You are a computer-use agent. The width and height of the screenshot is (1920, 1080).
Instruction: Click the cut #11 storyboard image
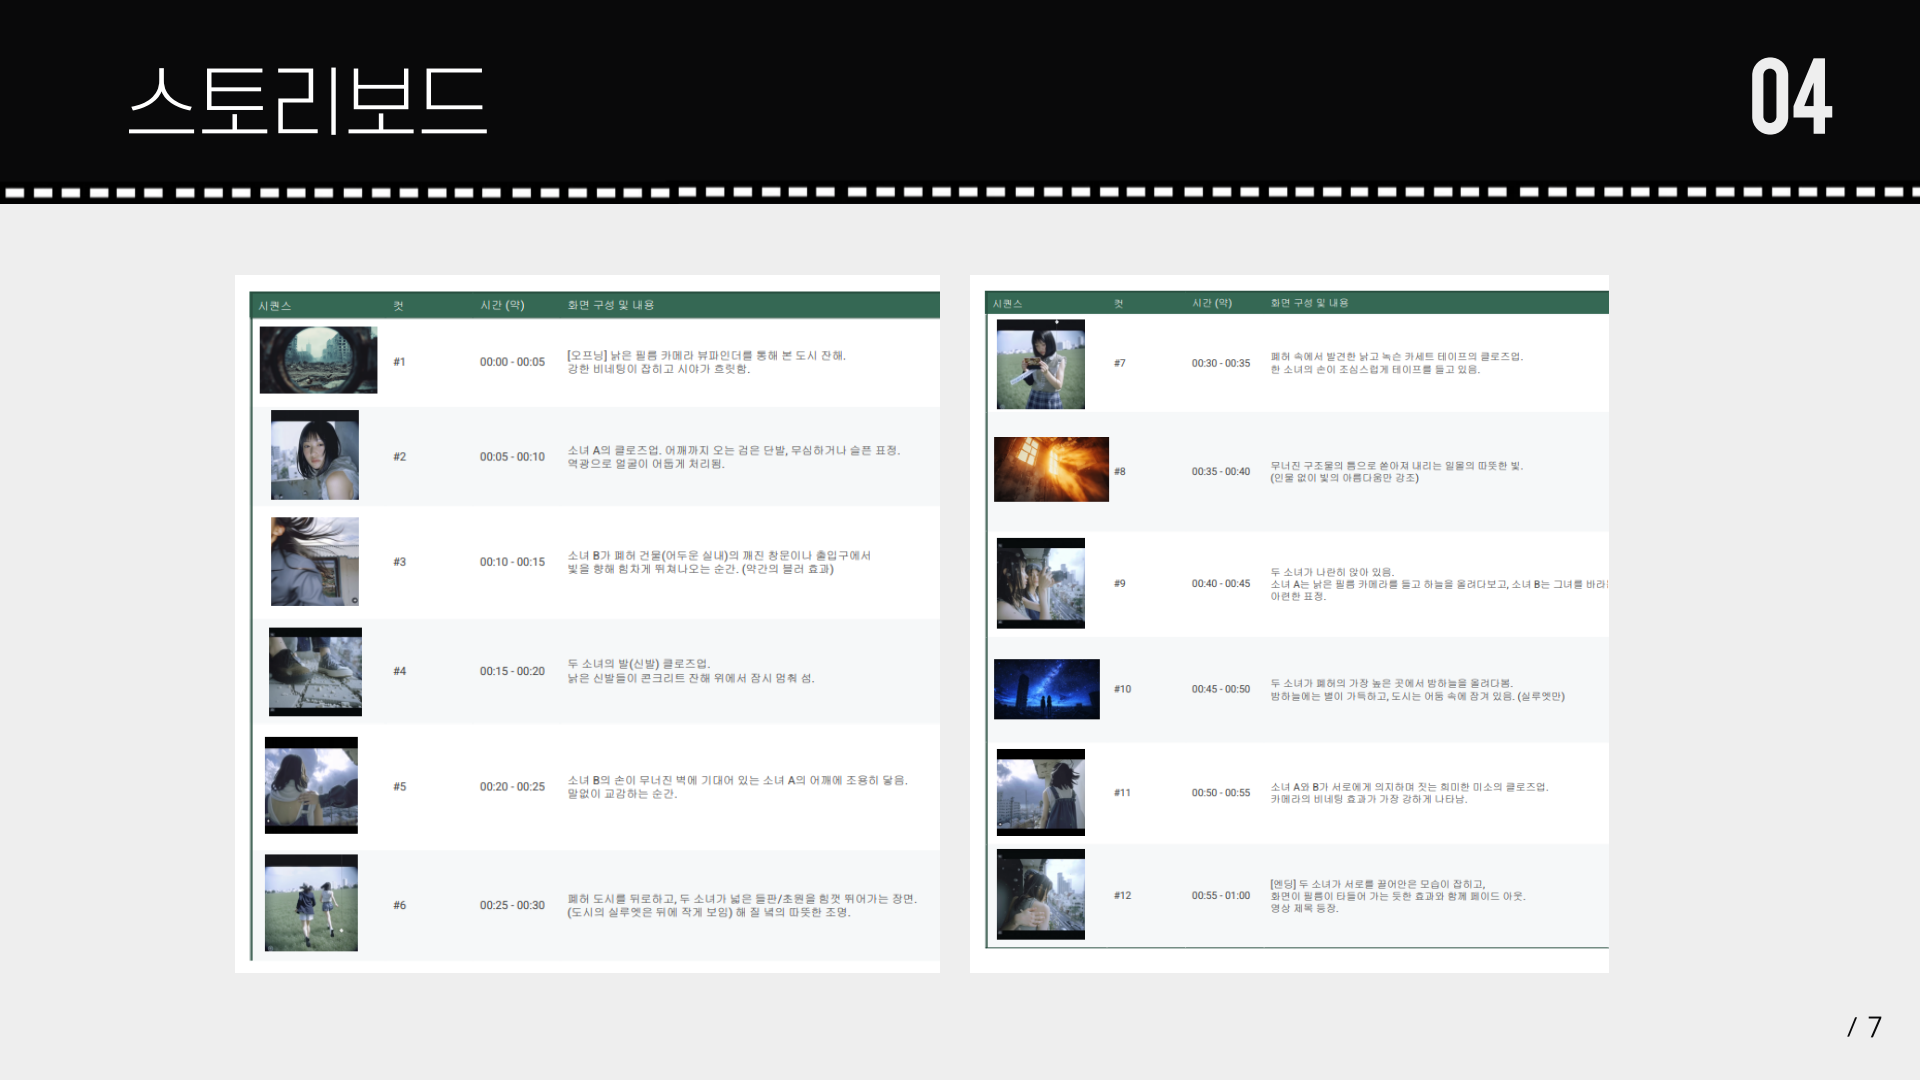[x=1040, y=792]
